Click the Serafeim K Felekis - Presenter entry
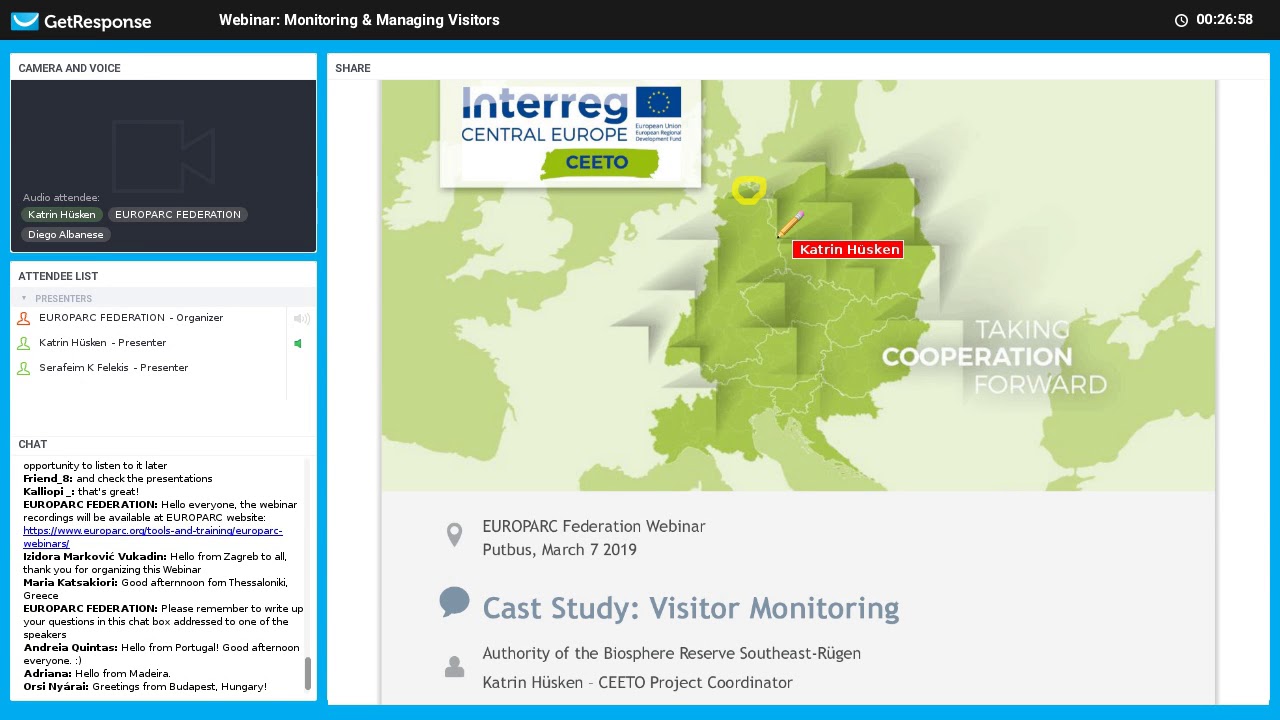This screenshot has height=720, width=1280. click(114, 368)
